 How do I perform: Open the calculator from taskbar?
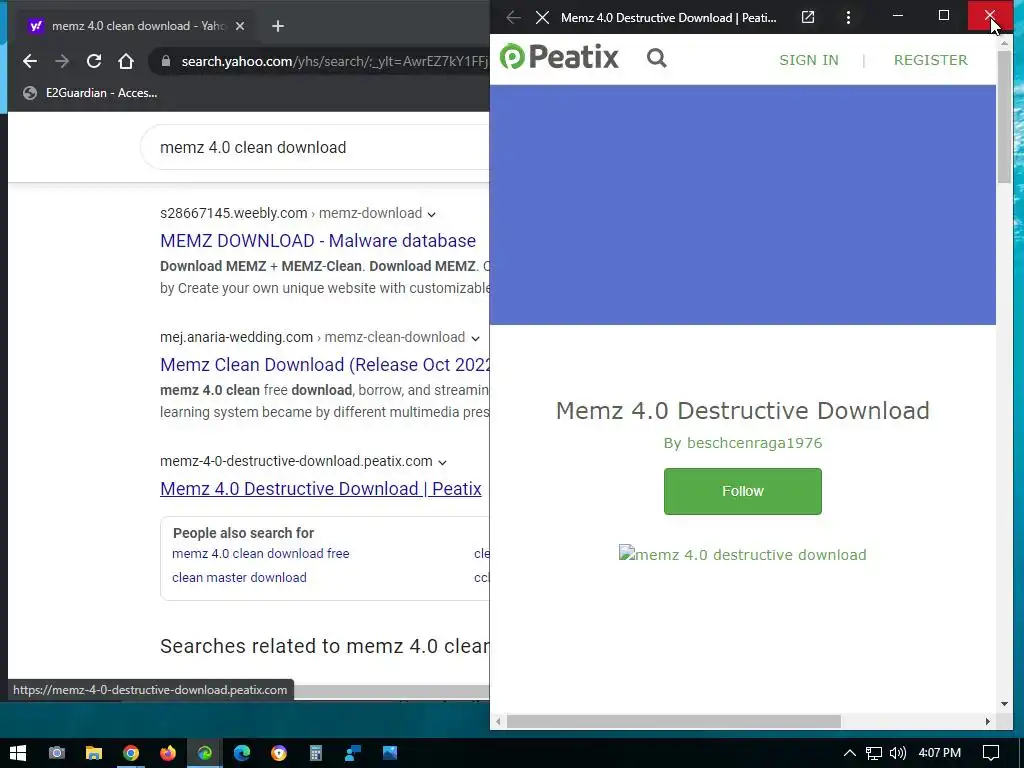(316, 753)
